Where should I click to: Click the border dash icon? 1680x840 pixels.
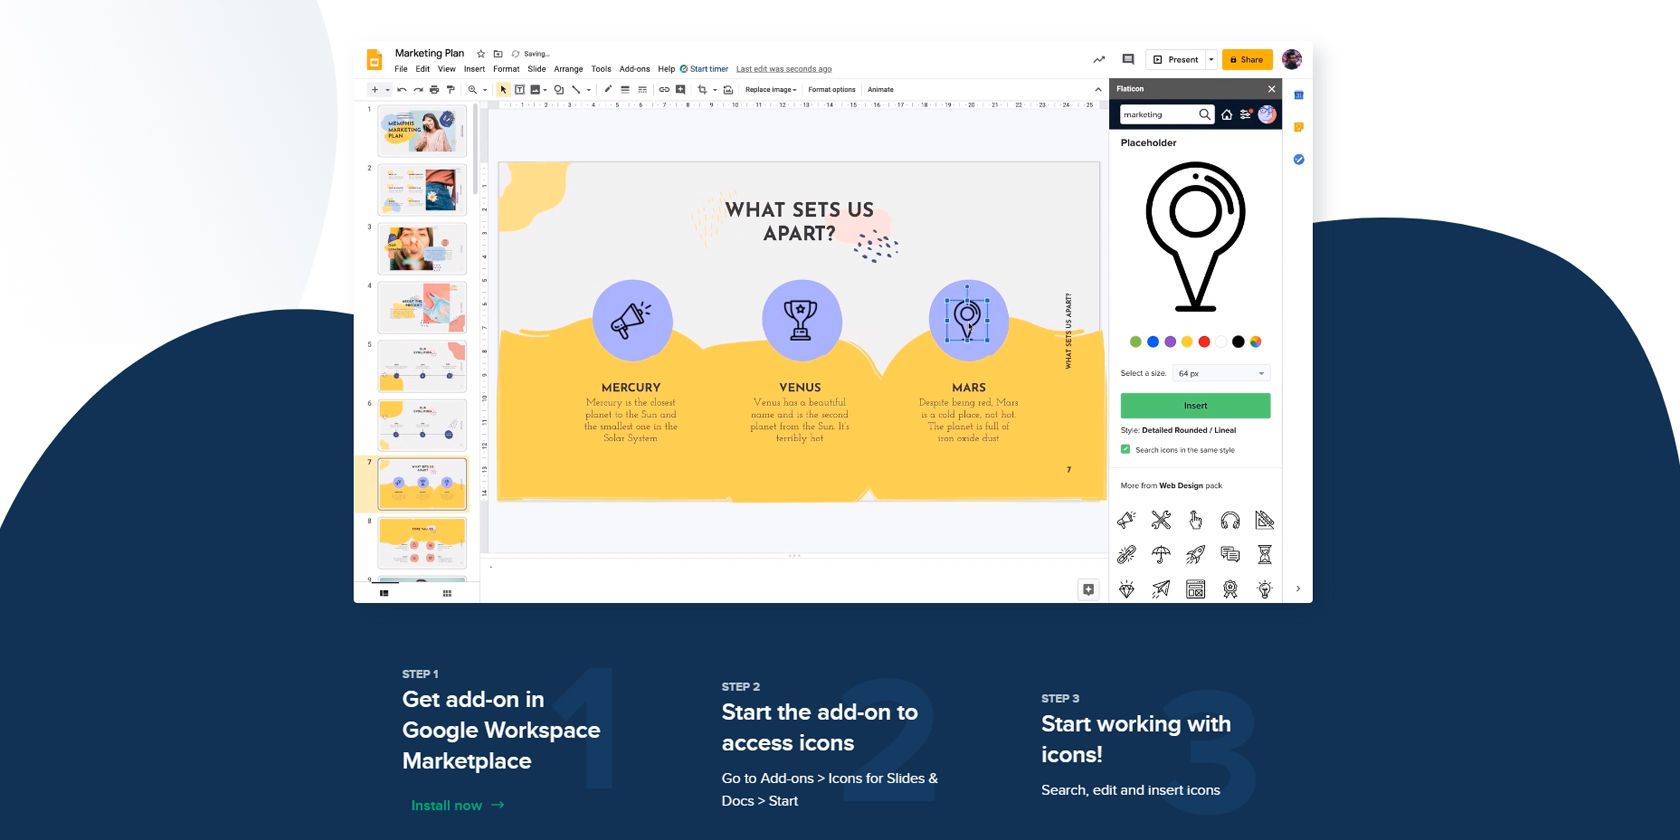coord(642,90)
